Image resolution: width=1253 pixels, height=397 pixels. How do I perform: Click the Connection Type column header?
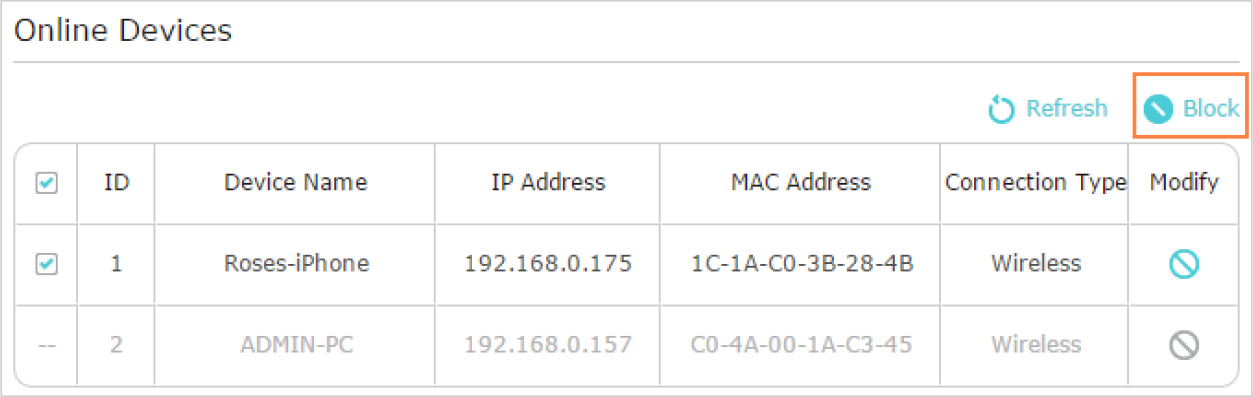pyautogui.click(x=1036, y=183)
